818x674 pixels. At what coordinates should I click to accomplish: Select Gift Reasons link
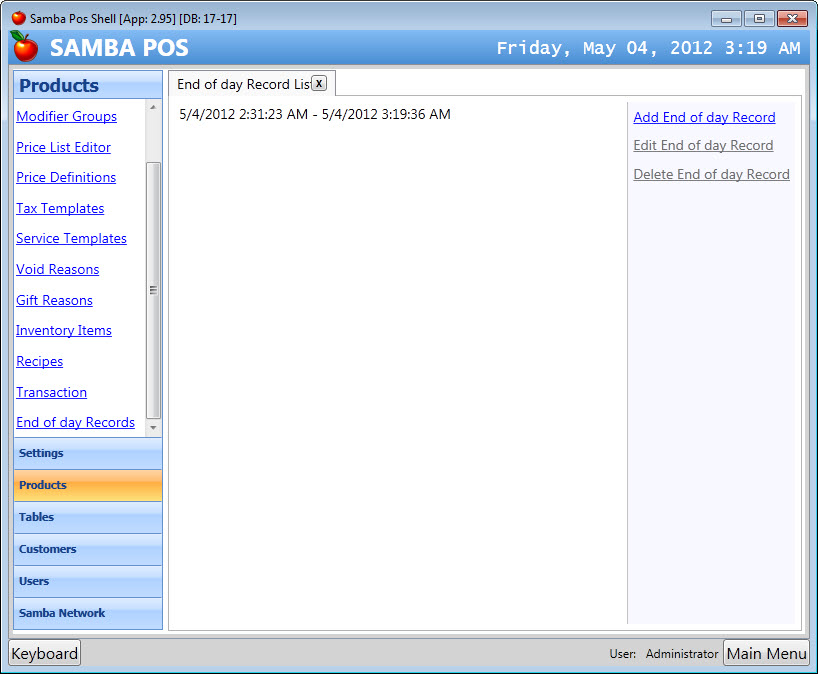click(x=54, y=300)
